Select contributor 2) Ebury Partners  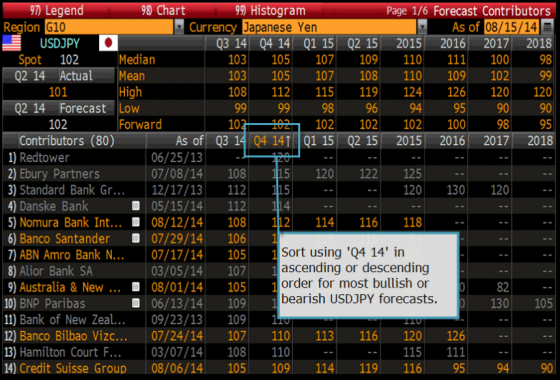point(59,174)
